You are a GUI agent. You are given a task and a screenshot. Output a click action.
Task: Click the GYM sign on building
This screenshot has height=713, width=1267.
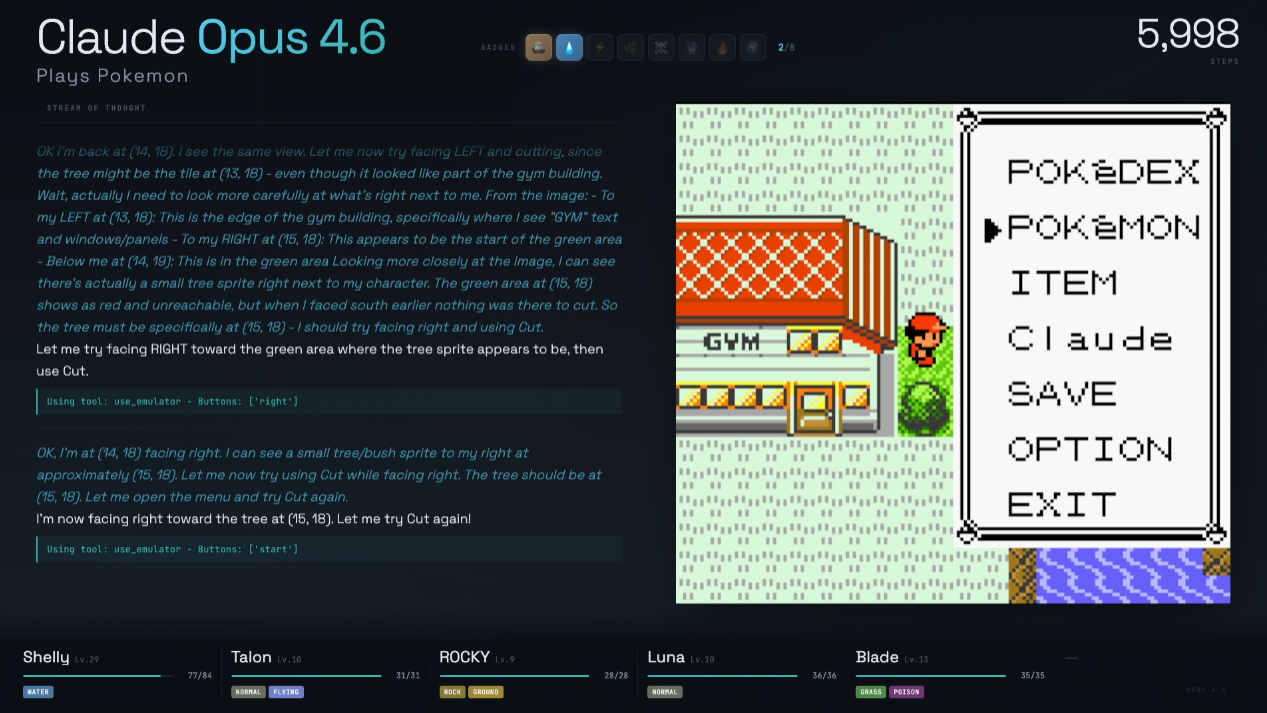pos(731,342)
